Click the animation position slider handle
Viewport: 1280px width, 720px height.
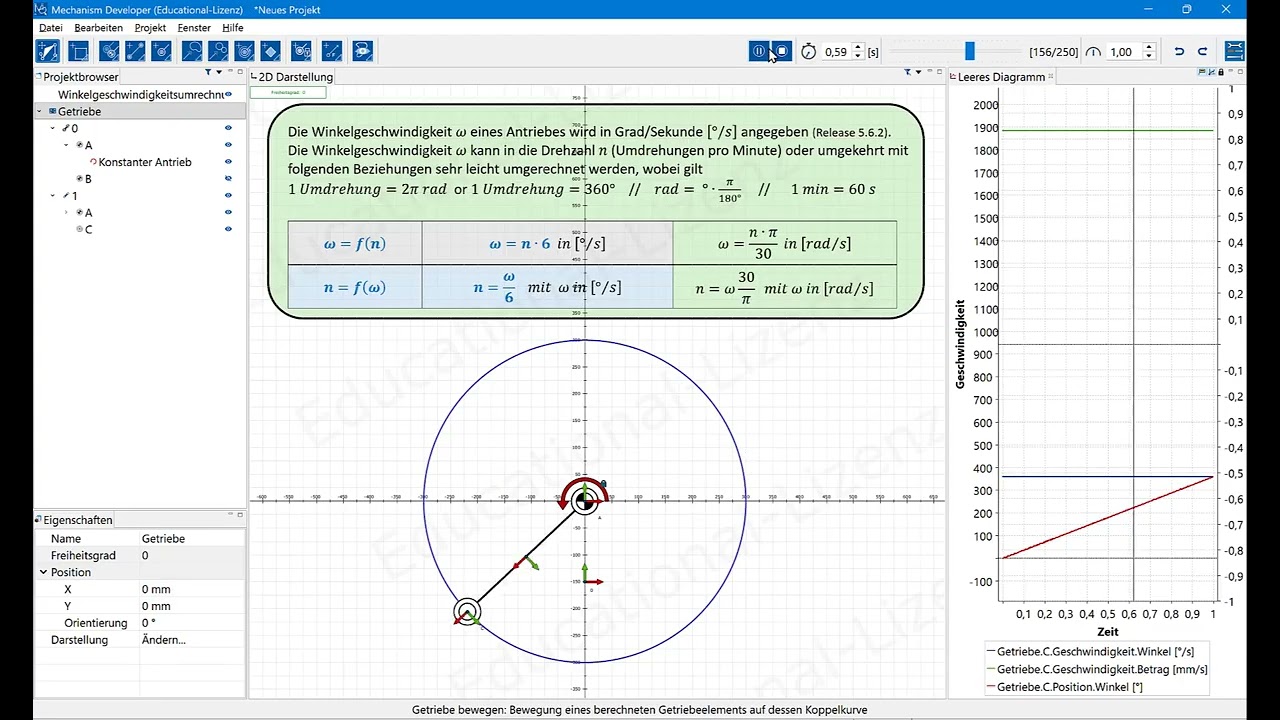pos(969,51)
